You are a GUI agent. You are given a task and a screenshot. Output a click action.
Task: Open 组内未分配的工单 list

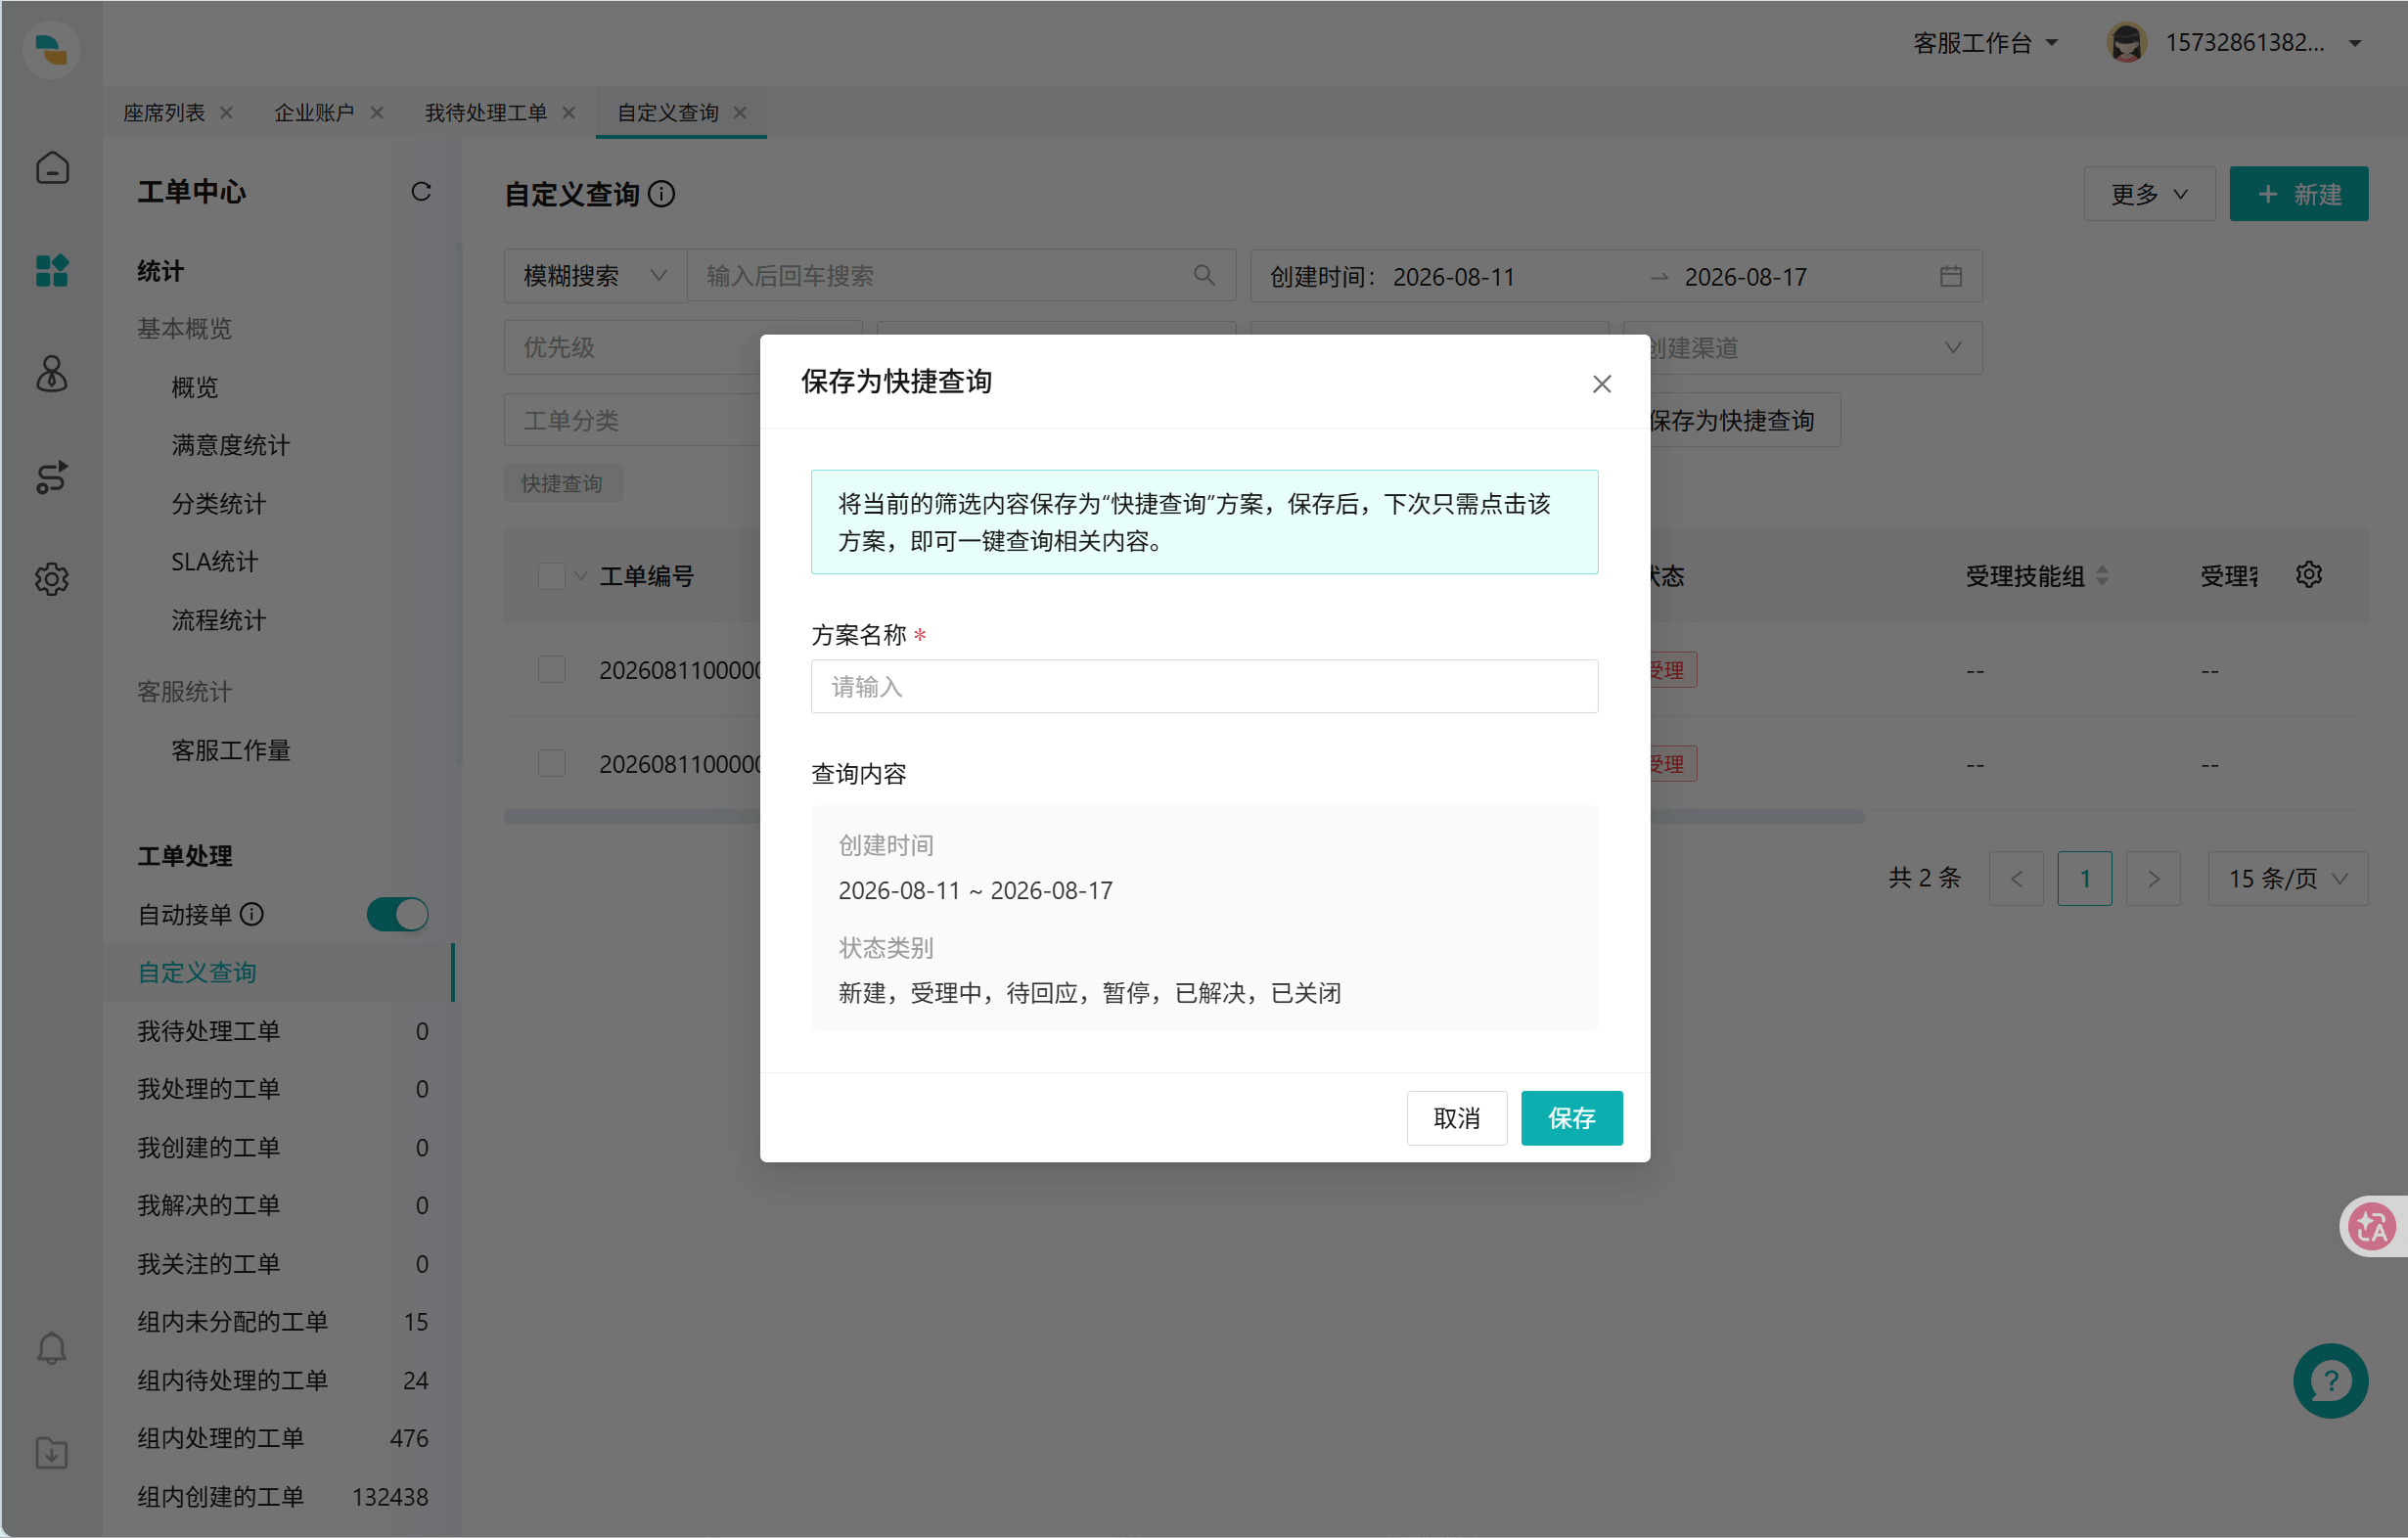(x=283, y=1322)
